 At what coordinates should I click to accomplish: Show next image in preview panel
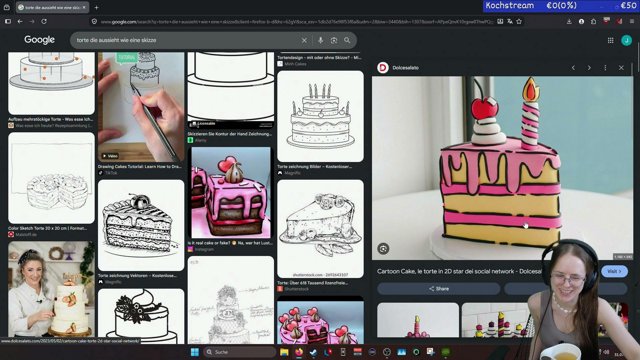click(x=589, y=68)
